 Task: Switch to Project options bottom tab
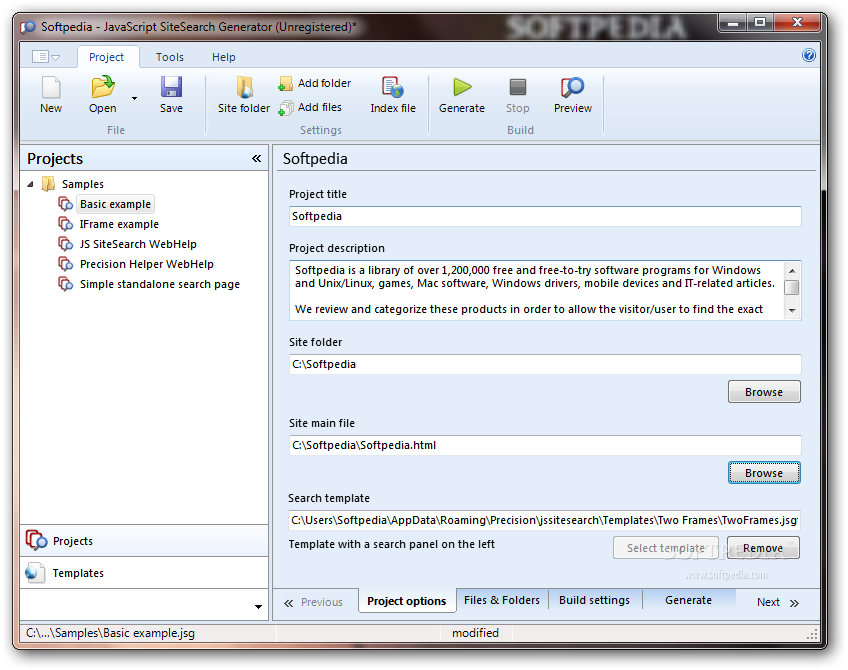407,601
